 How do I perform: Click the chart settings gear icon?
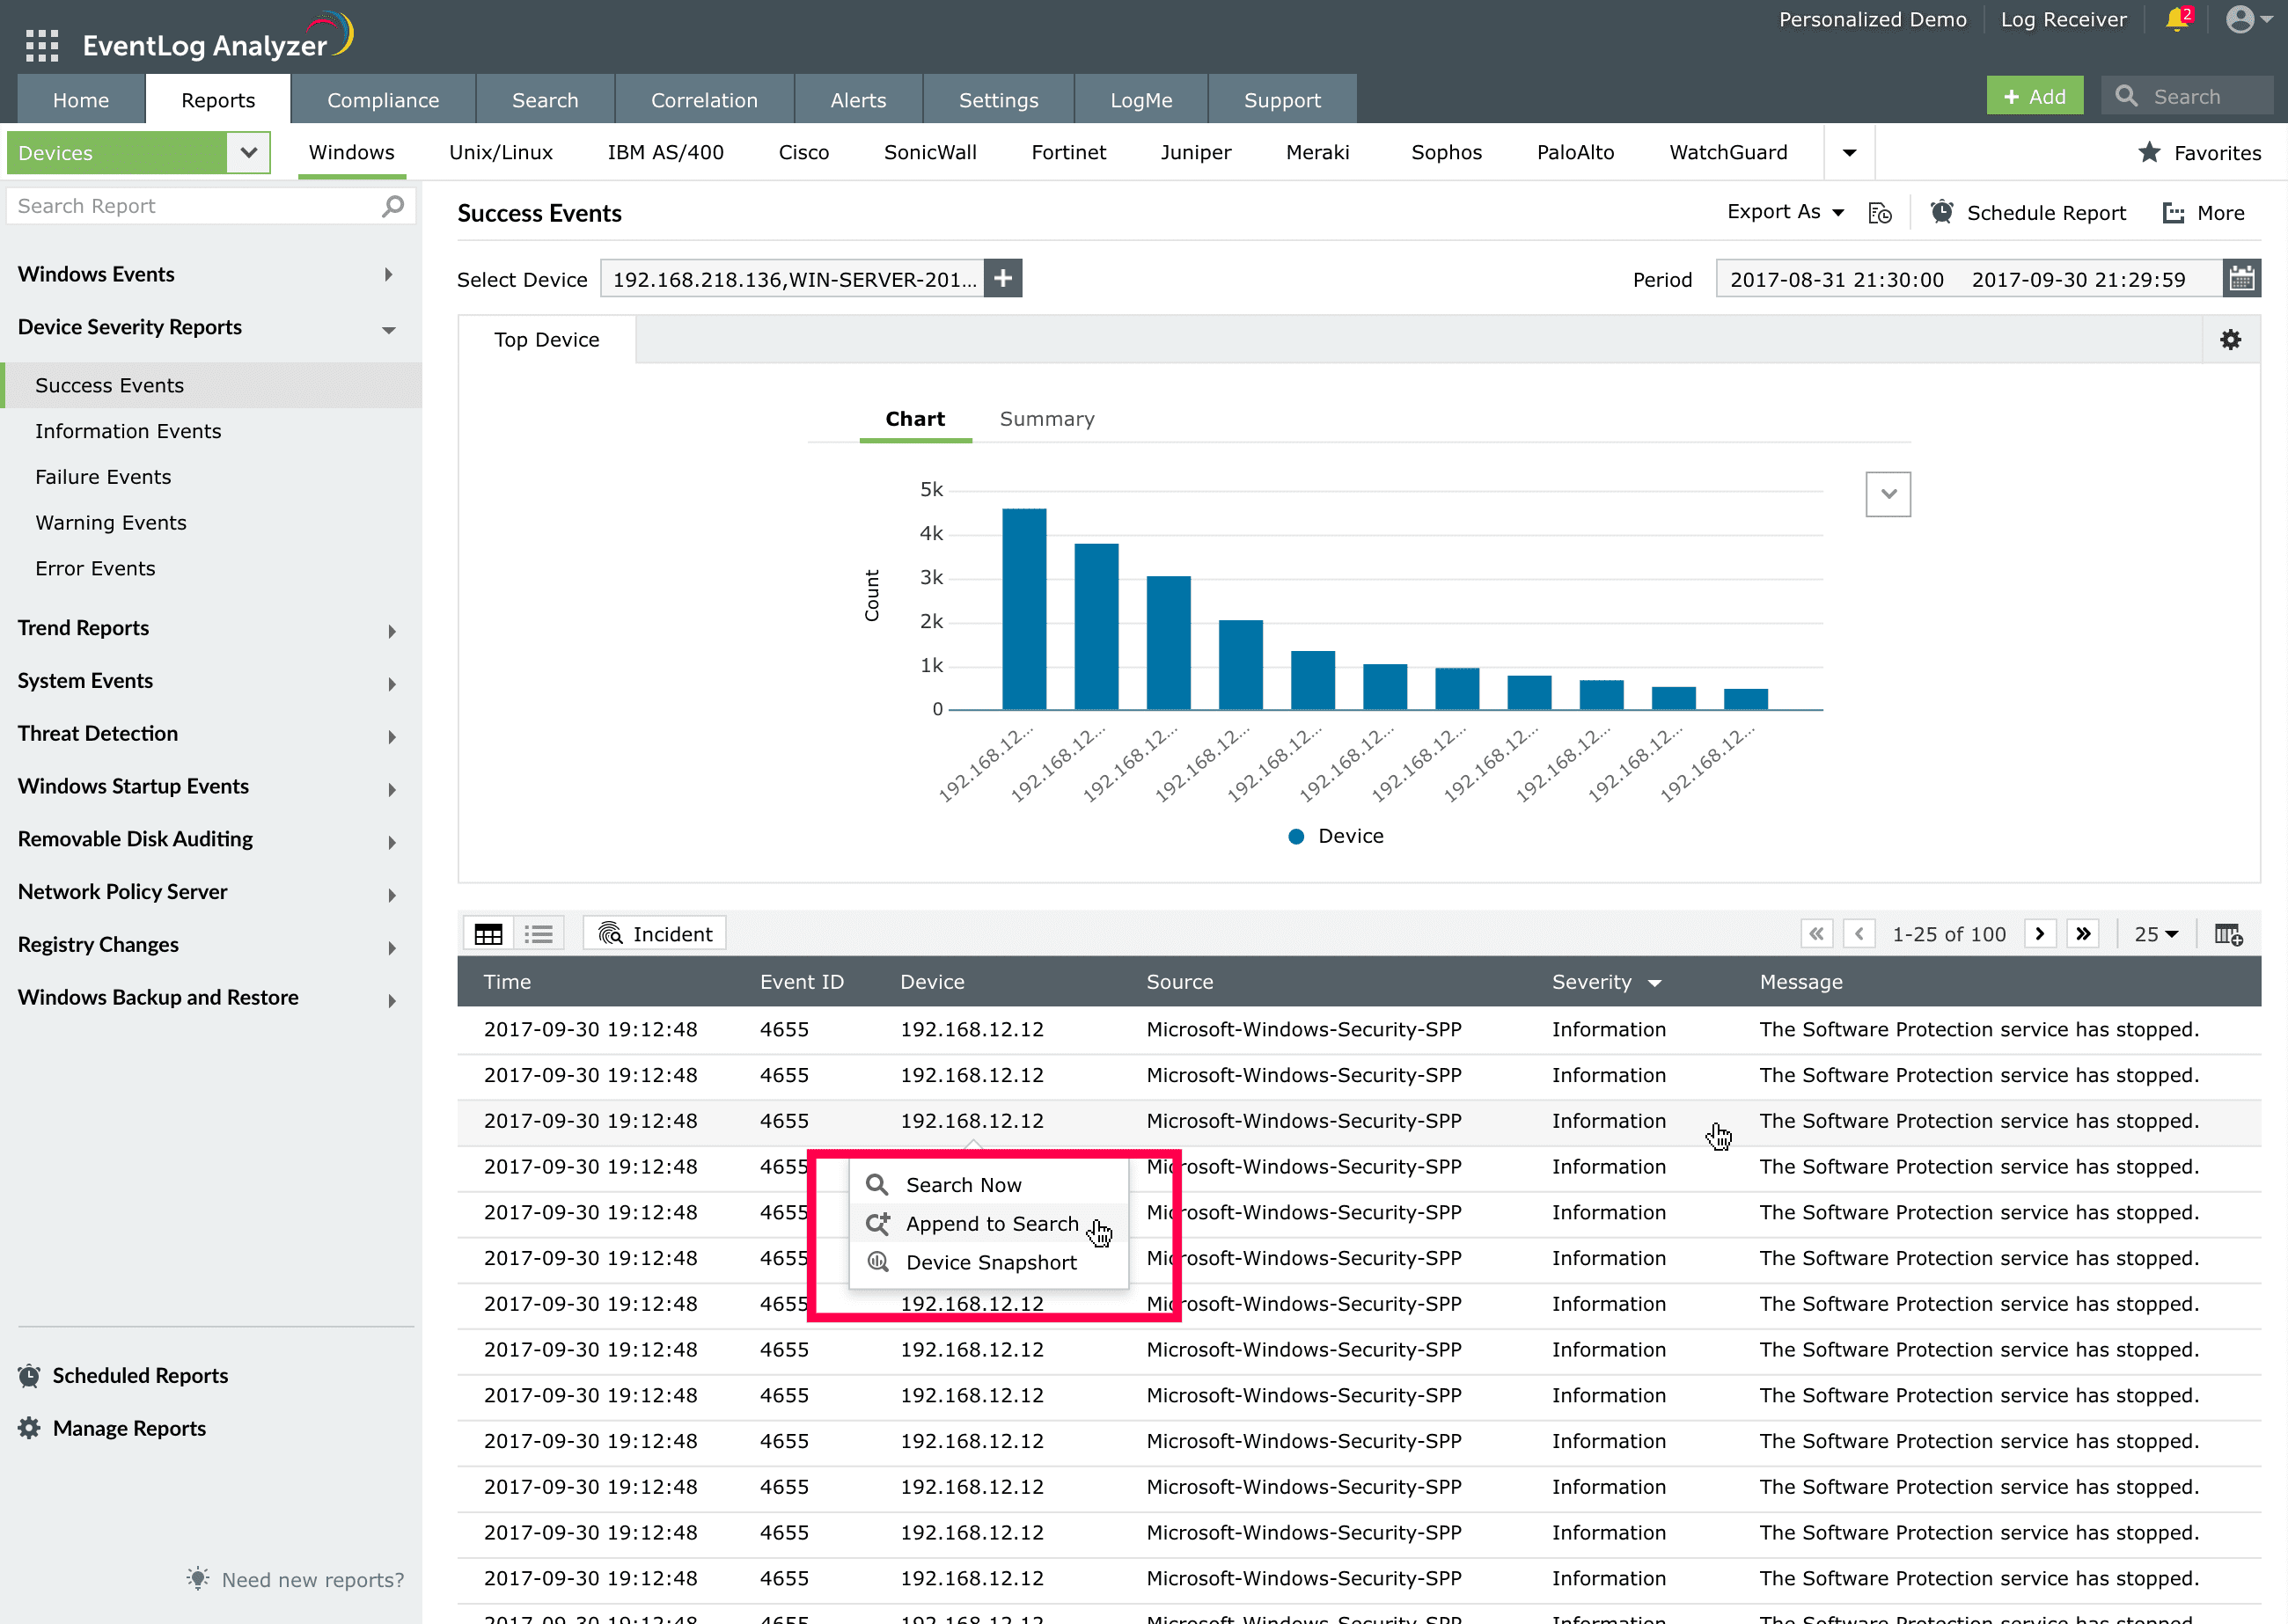tap(2230, 340)
